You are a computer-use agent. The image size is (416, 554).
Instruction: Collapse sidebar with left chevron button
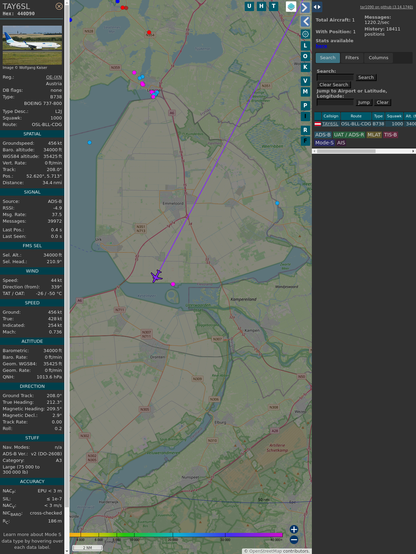click(305, 21)
